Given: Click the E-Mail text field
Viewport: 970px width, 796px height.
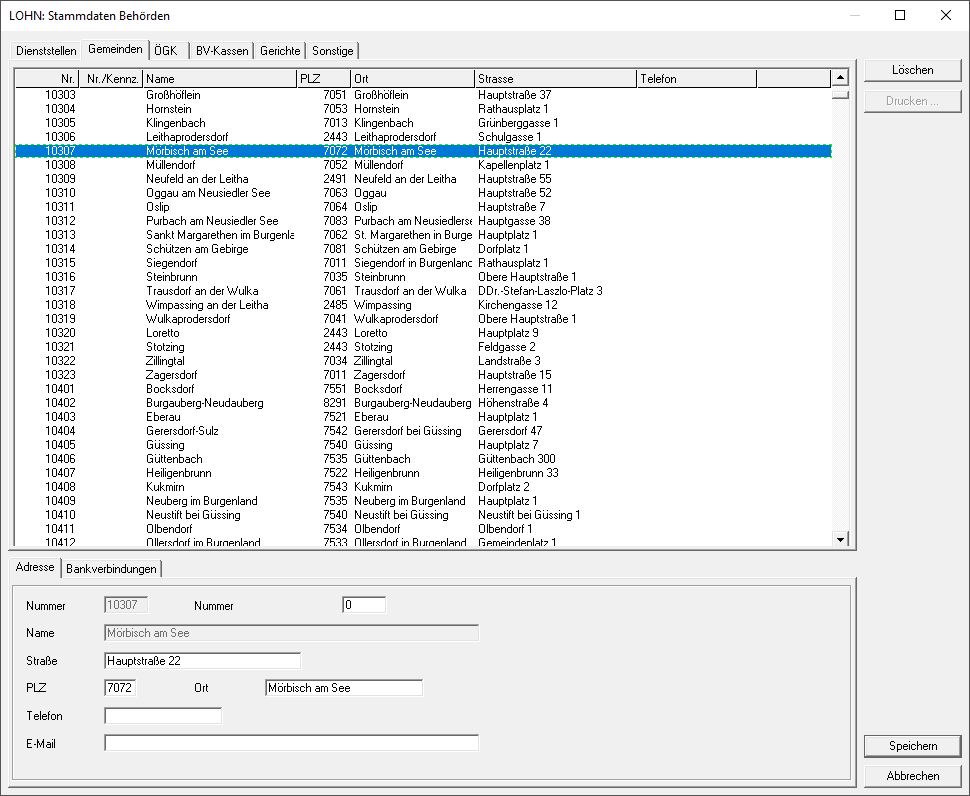Looking at the screenshot, I should point(291,743).
